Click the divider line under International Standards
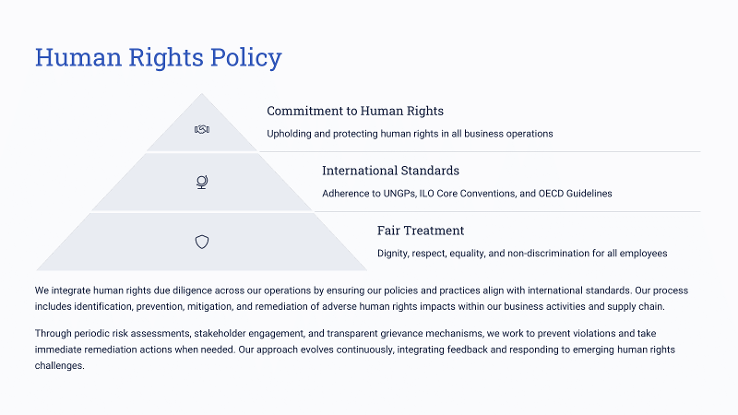This screenshot has height=415, width=738. 507,211
